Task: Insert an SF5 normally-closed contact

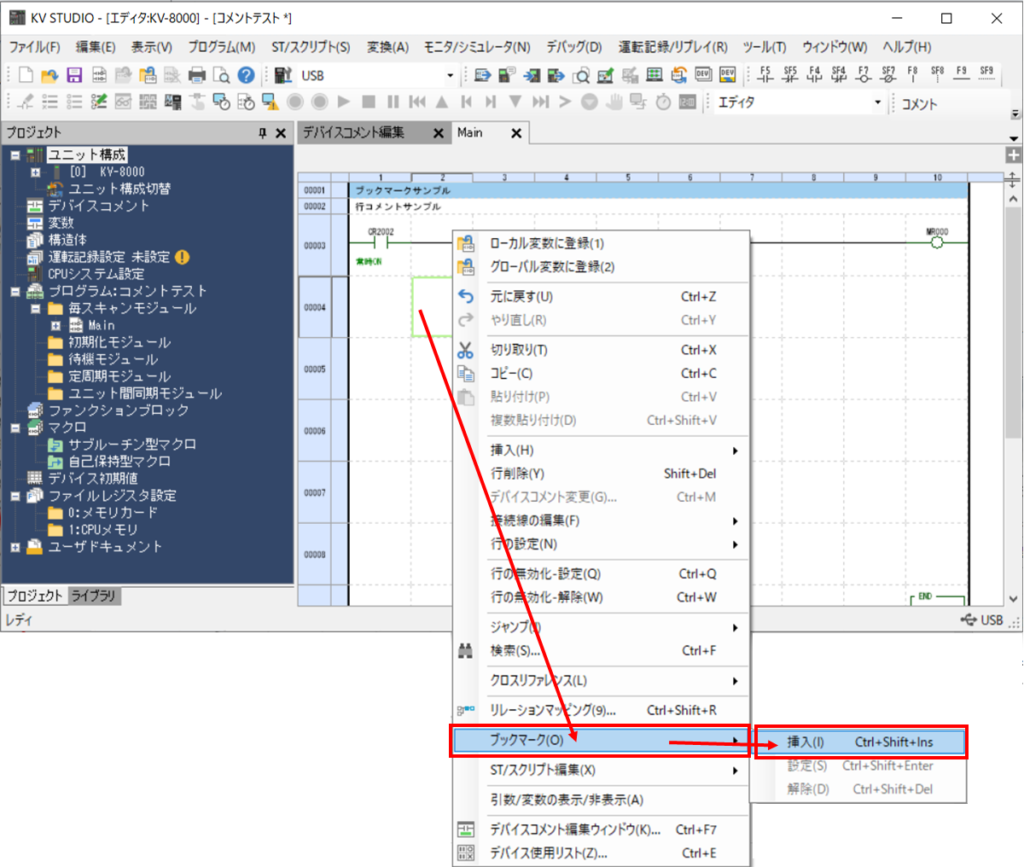Action: click(790, 74)
